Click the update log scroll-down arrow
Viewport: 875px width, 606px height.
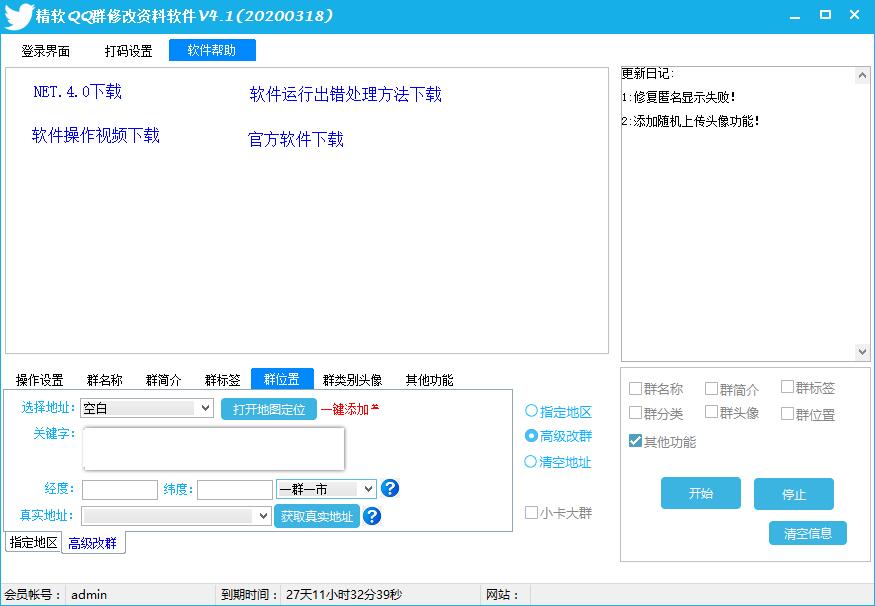click(862, 352)
